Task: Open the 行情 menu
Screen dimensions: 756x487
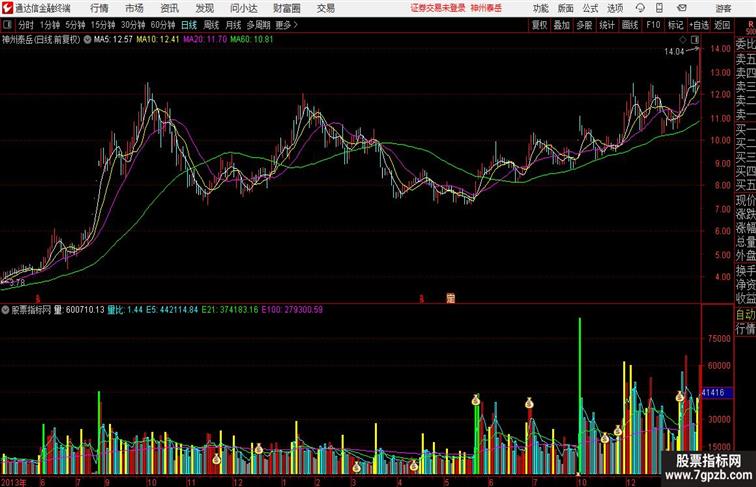Action: pyautogui.click(x=99, y=8)
